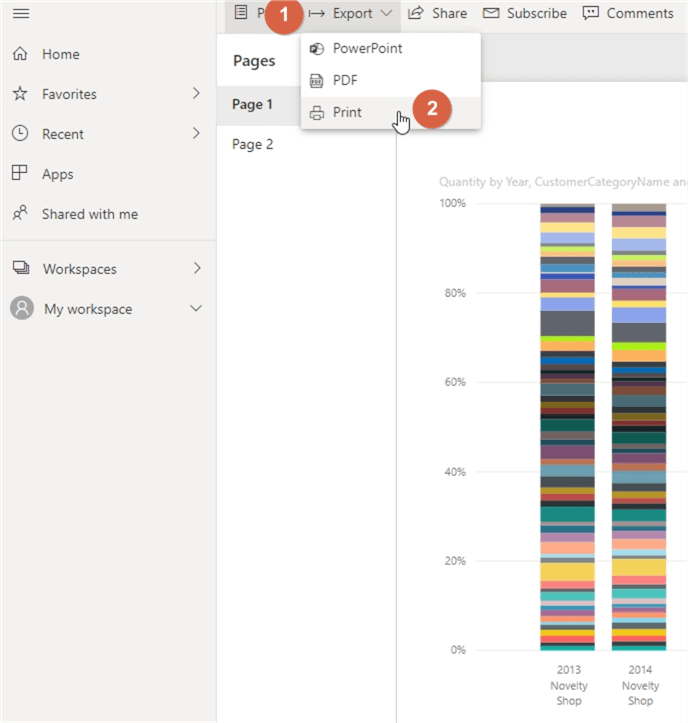Select Print in the Export menu
The width and height of the screenshot is (688, 723).
tap(347, 112)
